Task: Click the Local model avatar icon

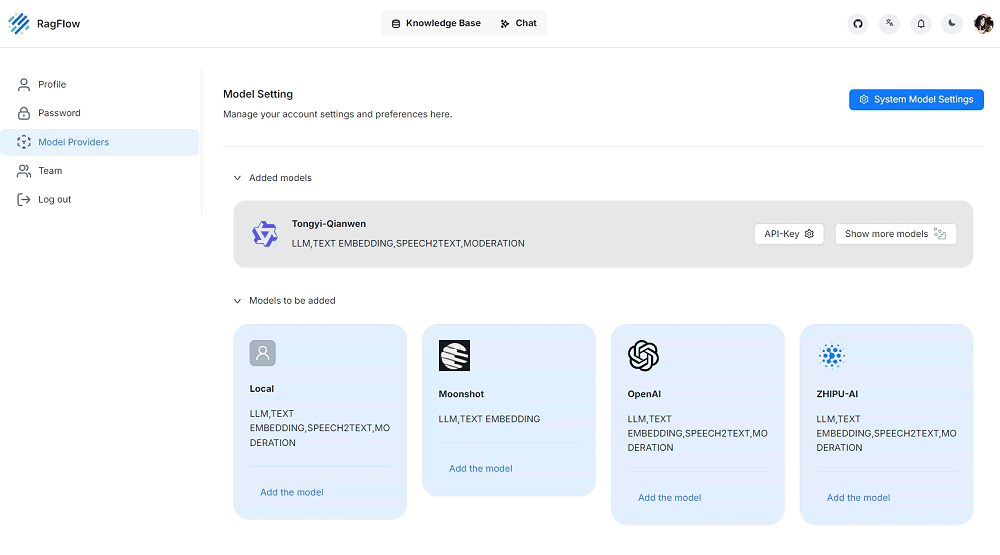Action: click(x=263, y=353)
